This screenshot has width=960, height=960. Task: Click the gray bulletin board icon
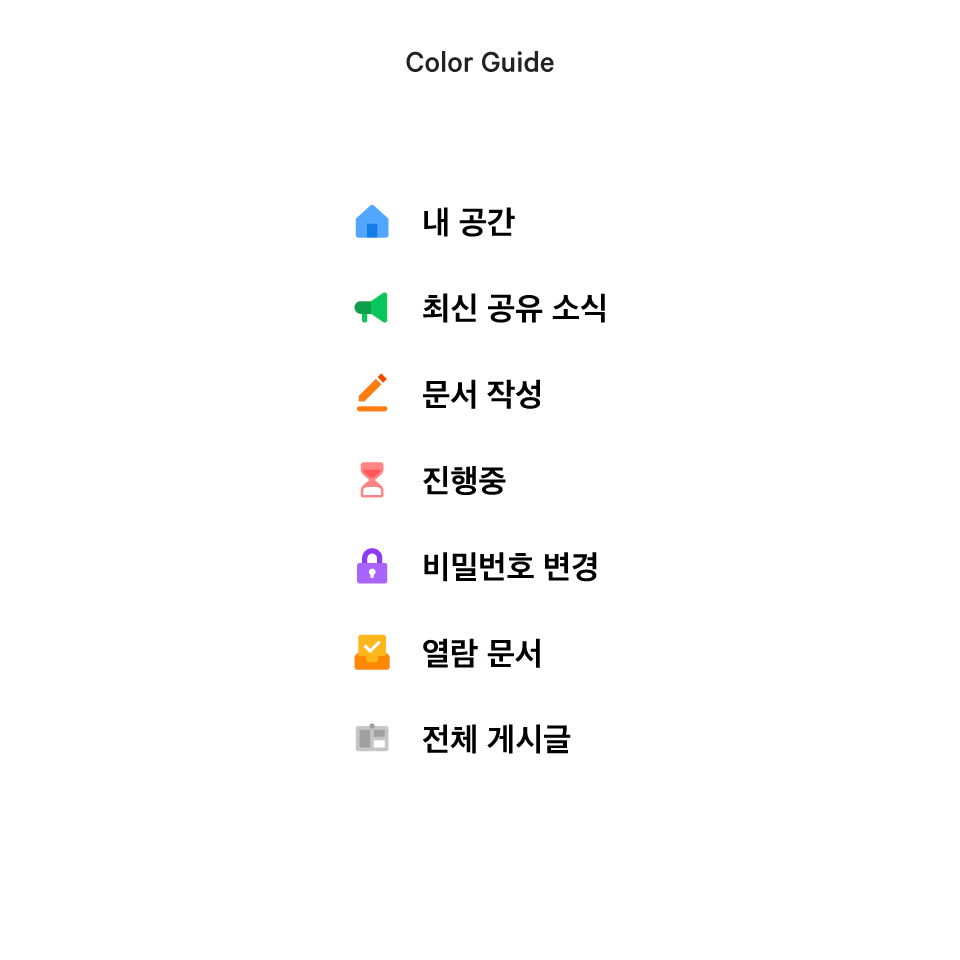point(372,739)
